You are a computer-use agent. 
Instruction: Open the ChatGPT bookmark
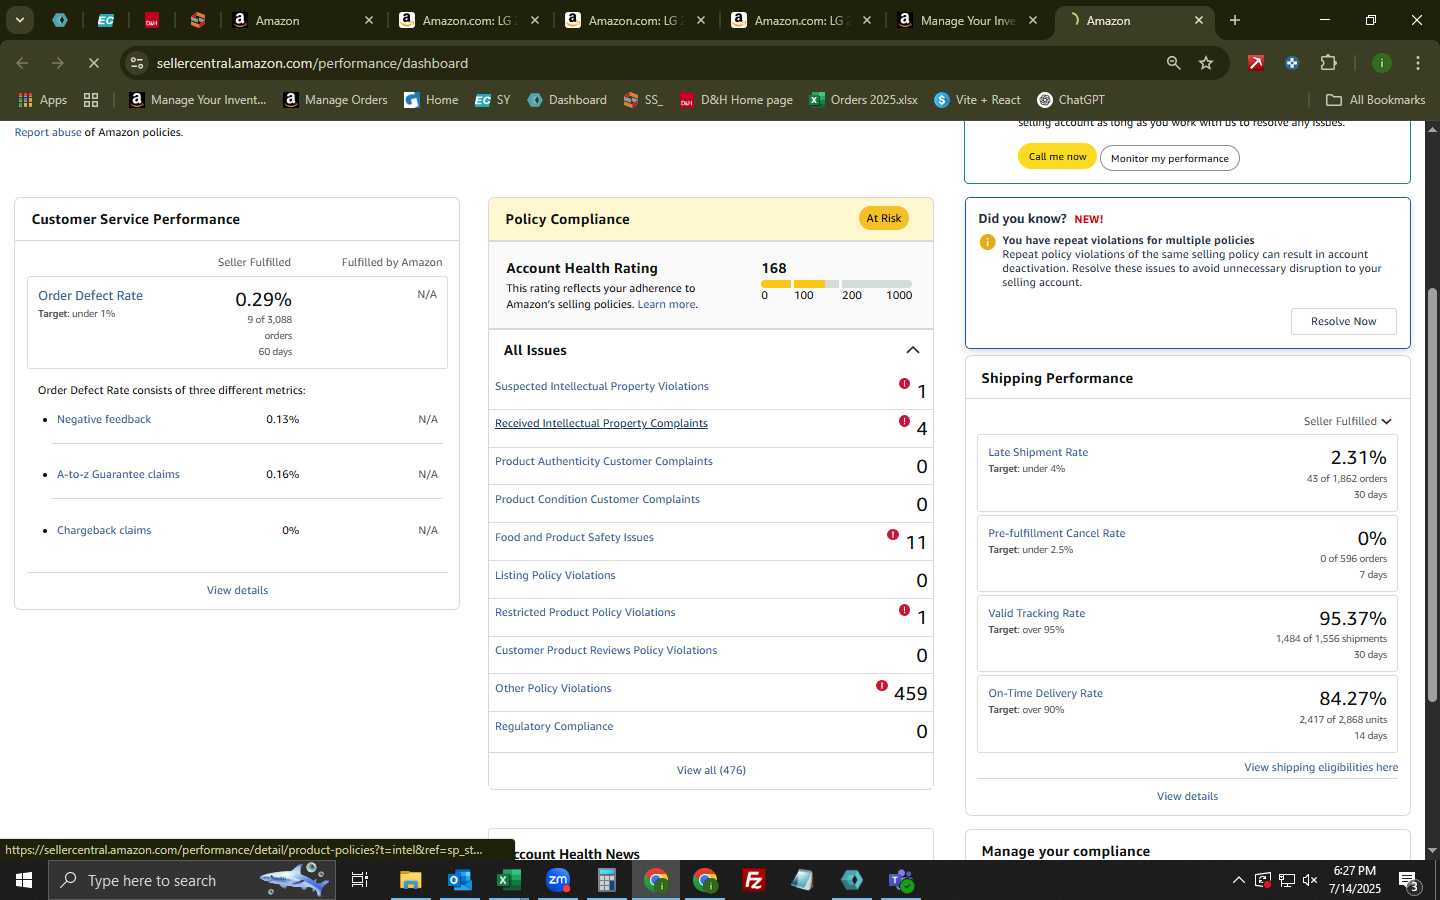click(1071, 100)
